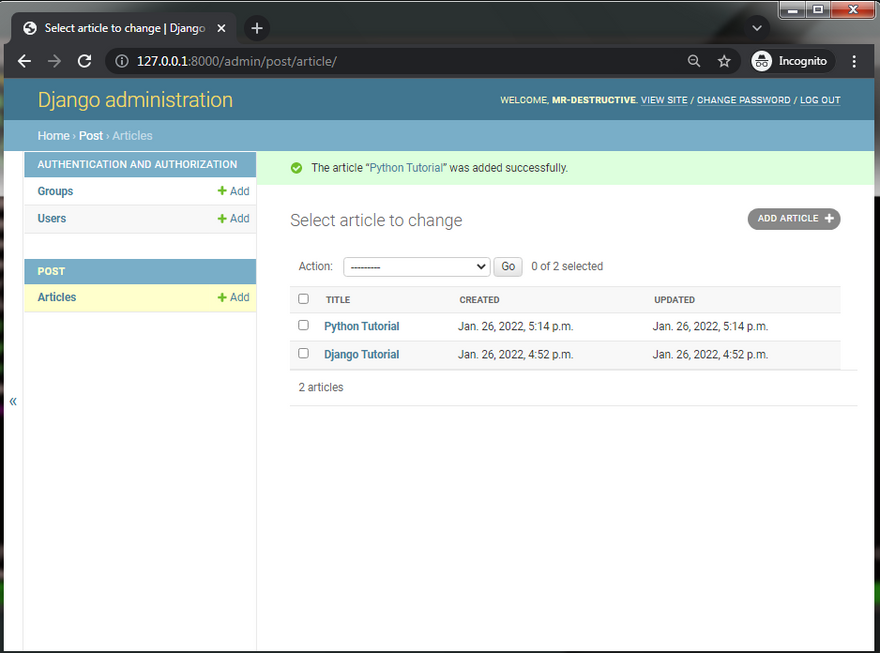
Task: Open Articles in the Post section
Action: [x=57, y=297]
